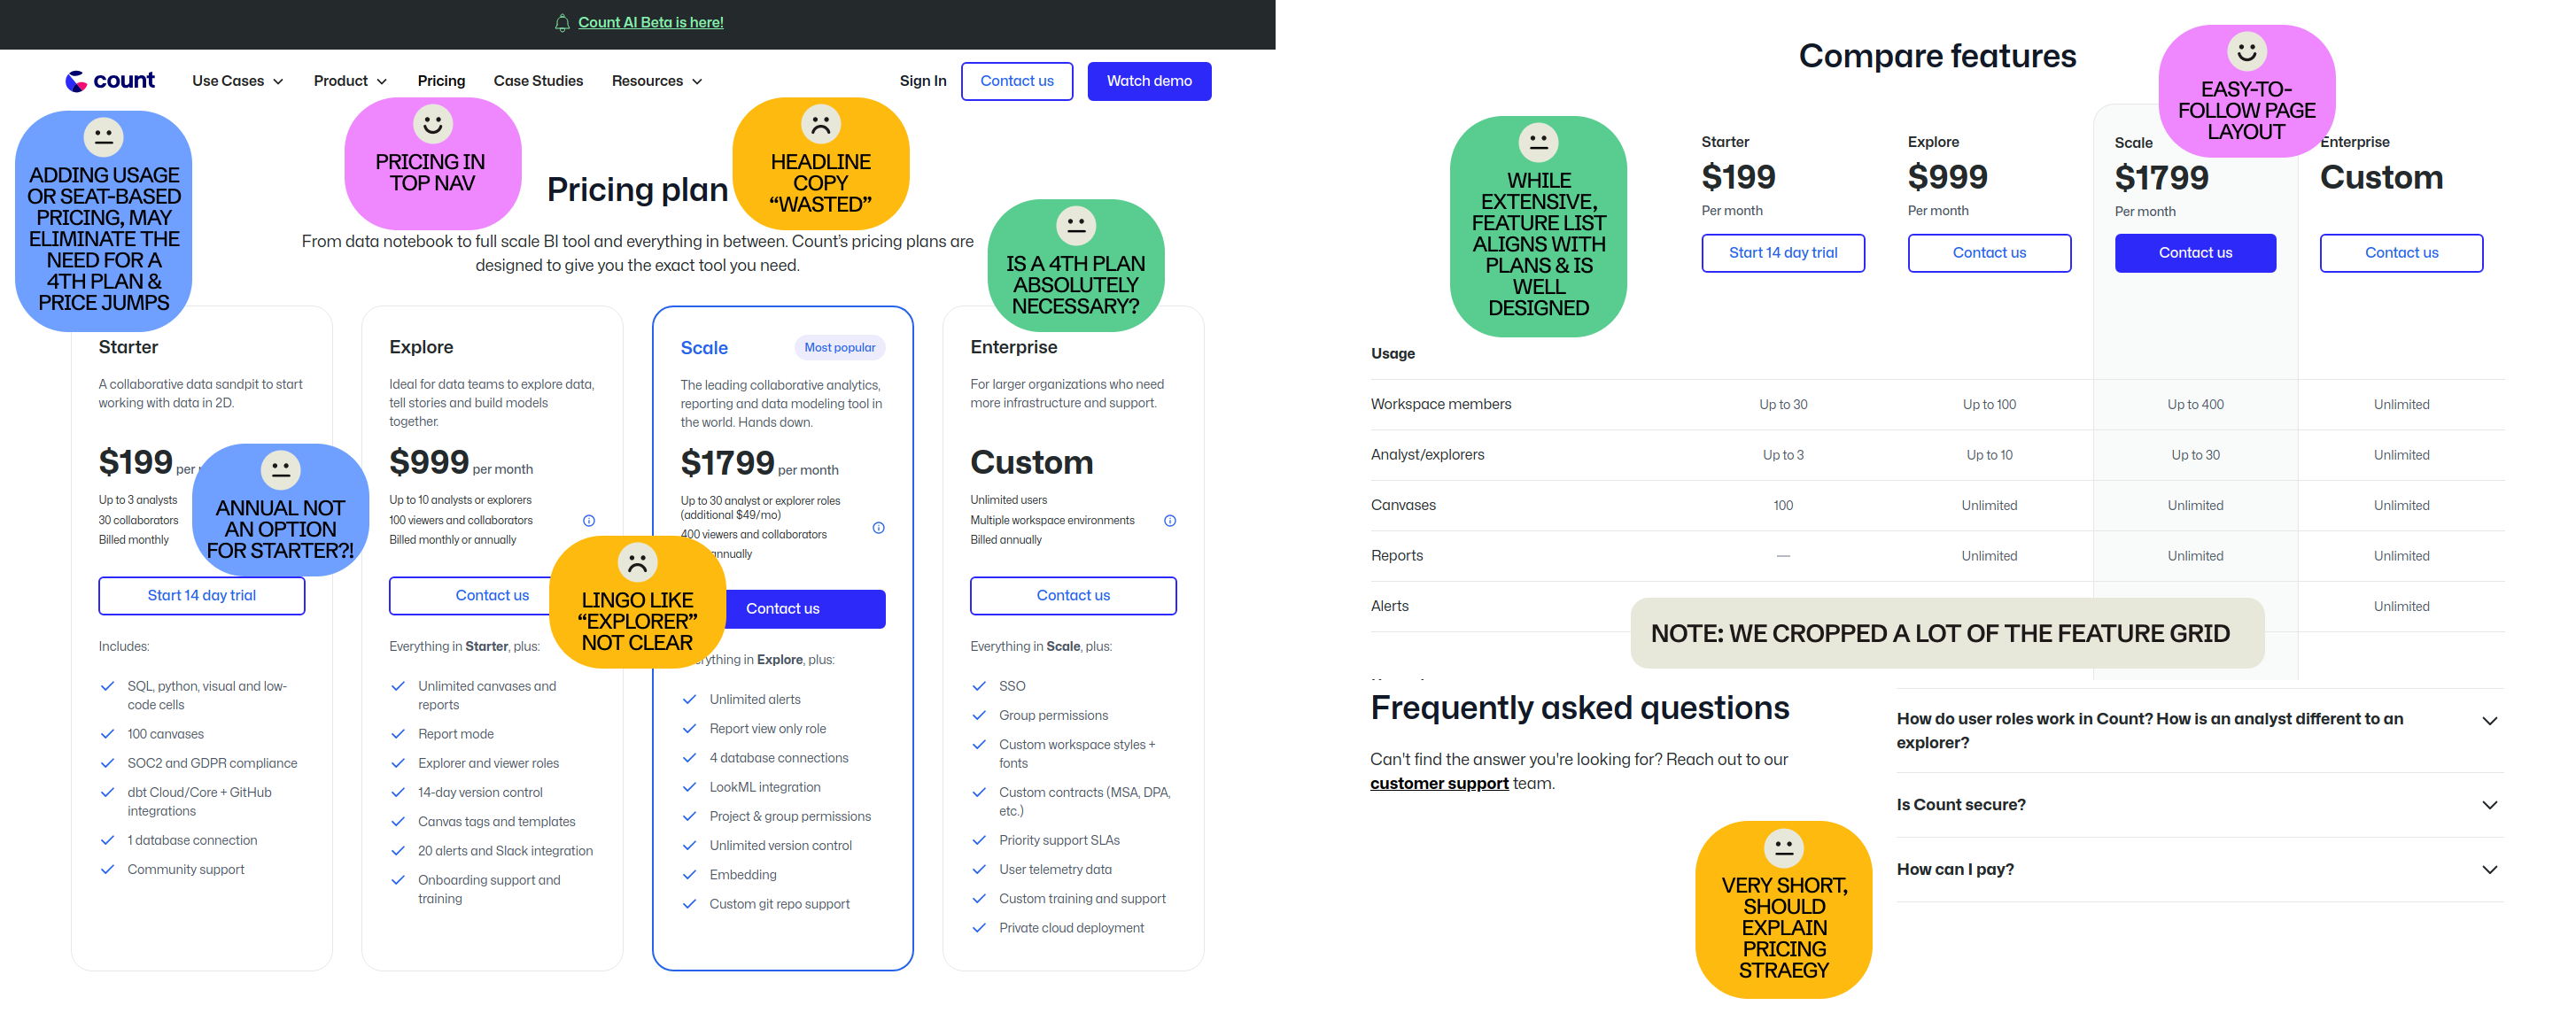The image size is (2576, 1021).
Task: Select Pricing in the top navigation
Action: [441, 81]
